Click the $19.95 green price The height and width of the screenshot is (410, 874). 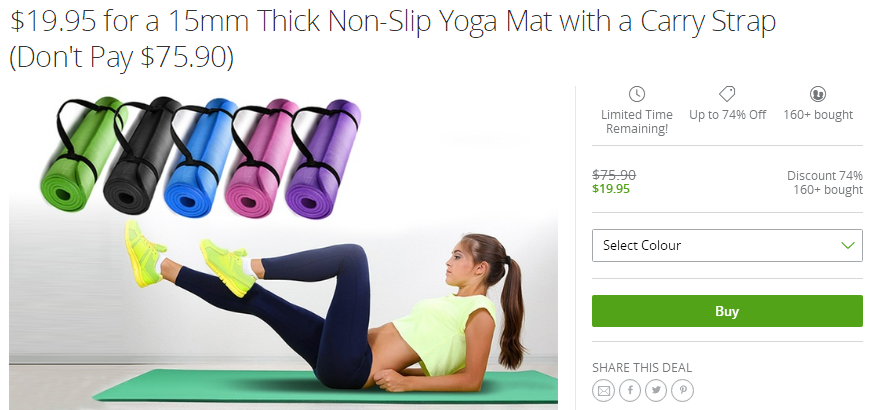click(611, 189)
